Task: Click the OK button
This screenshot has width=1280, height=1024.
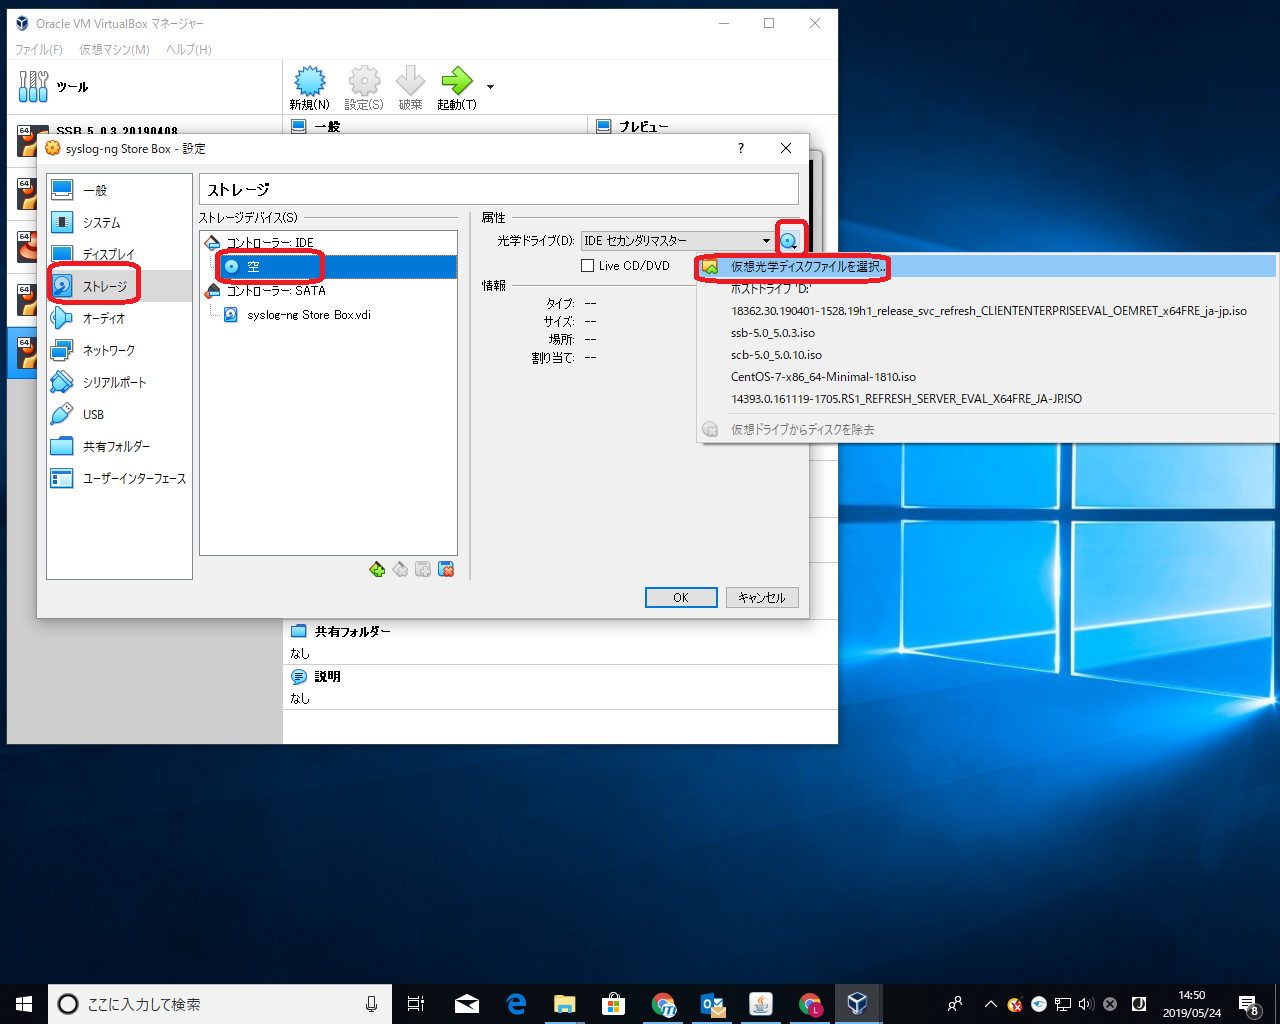Action: (x=681, y=598)
